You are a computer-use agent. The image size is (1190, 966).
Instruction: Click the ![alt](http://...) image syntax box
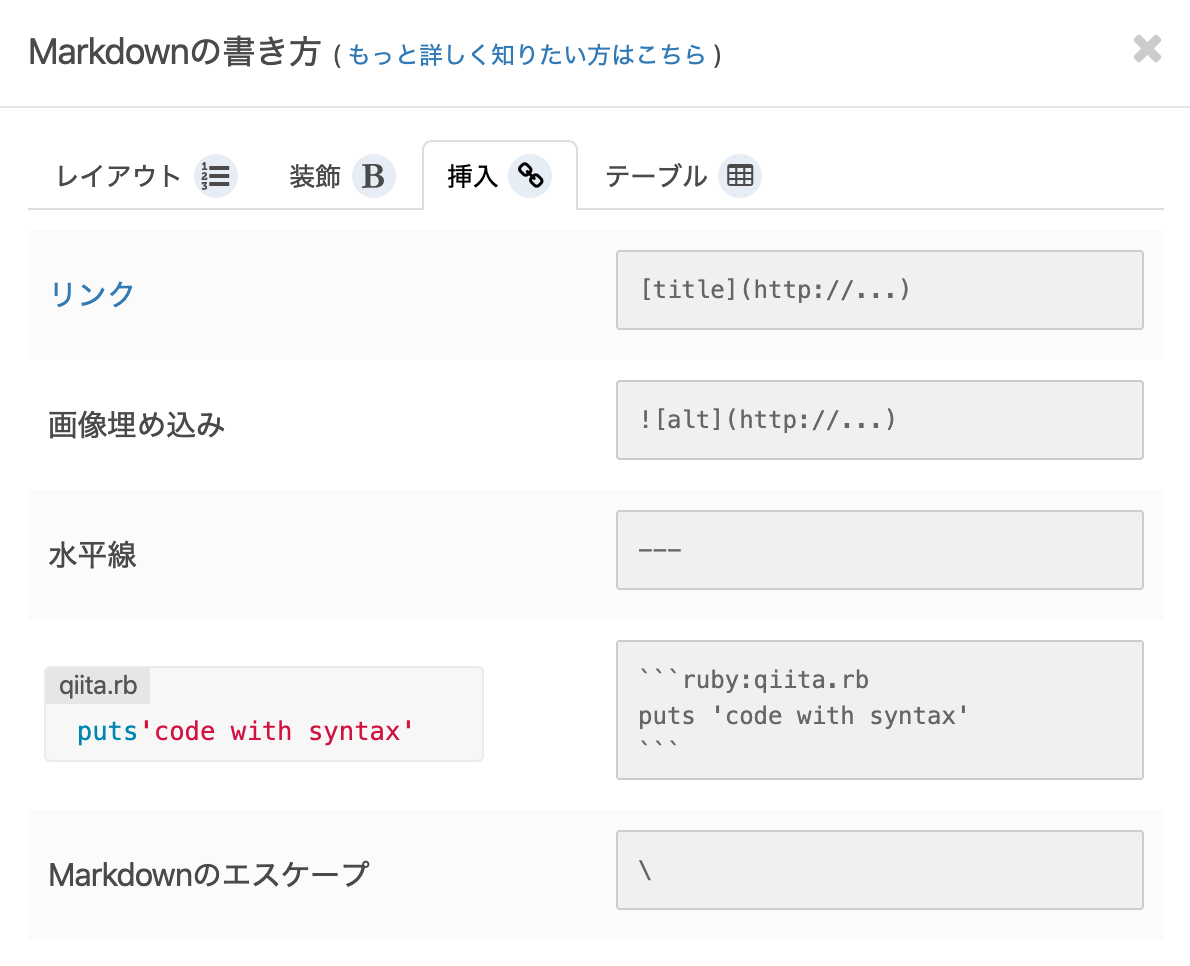click(879, 420)
